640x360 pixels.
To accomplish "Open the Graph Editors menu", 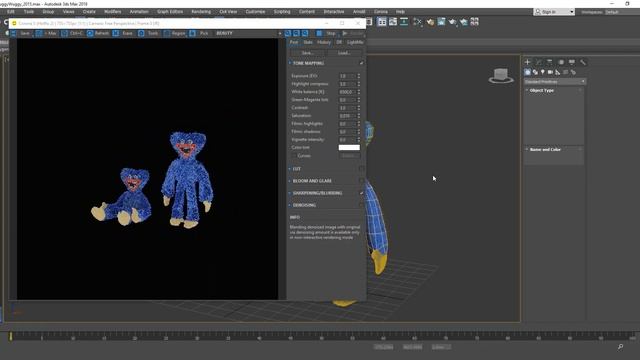I will tap(170, 12).
